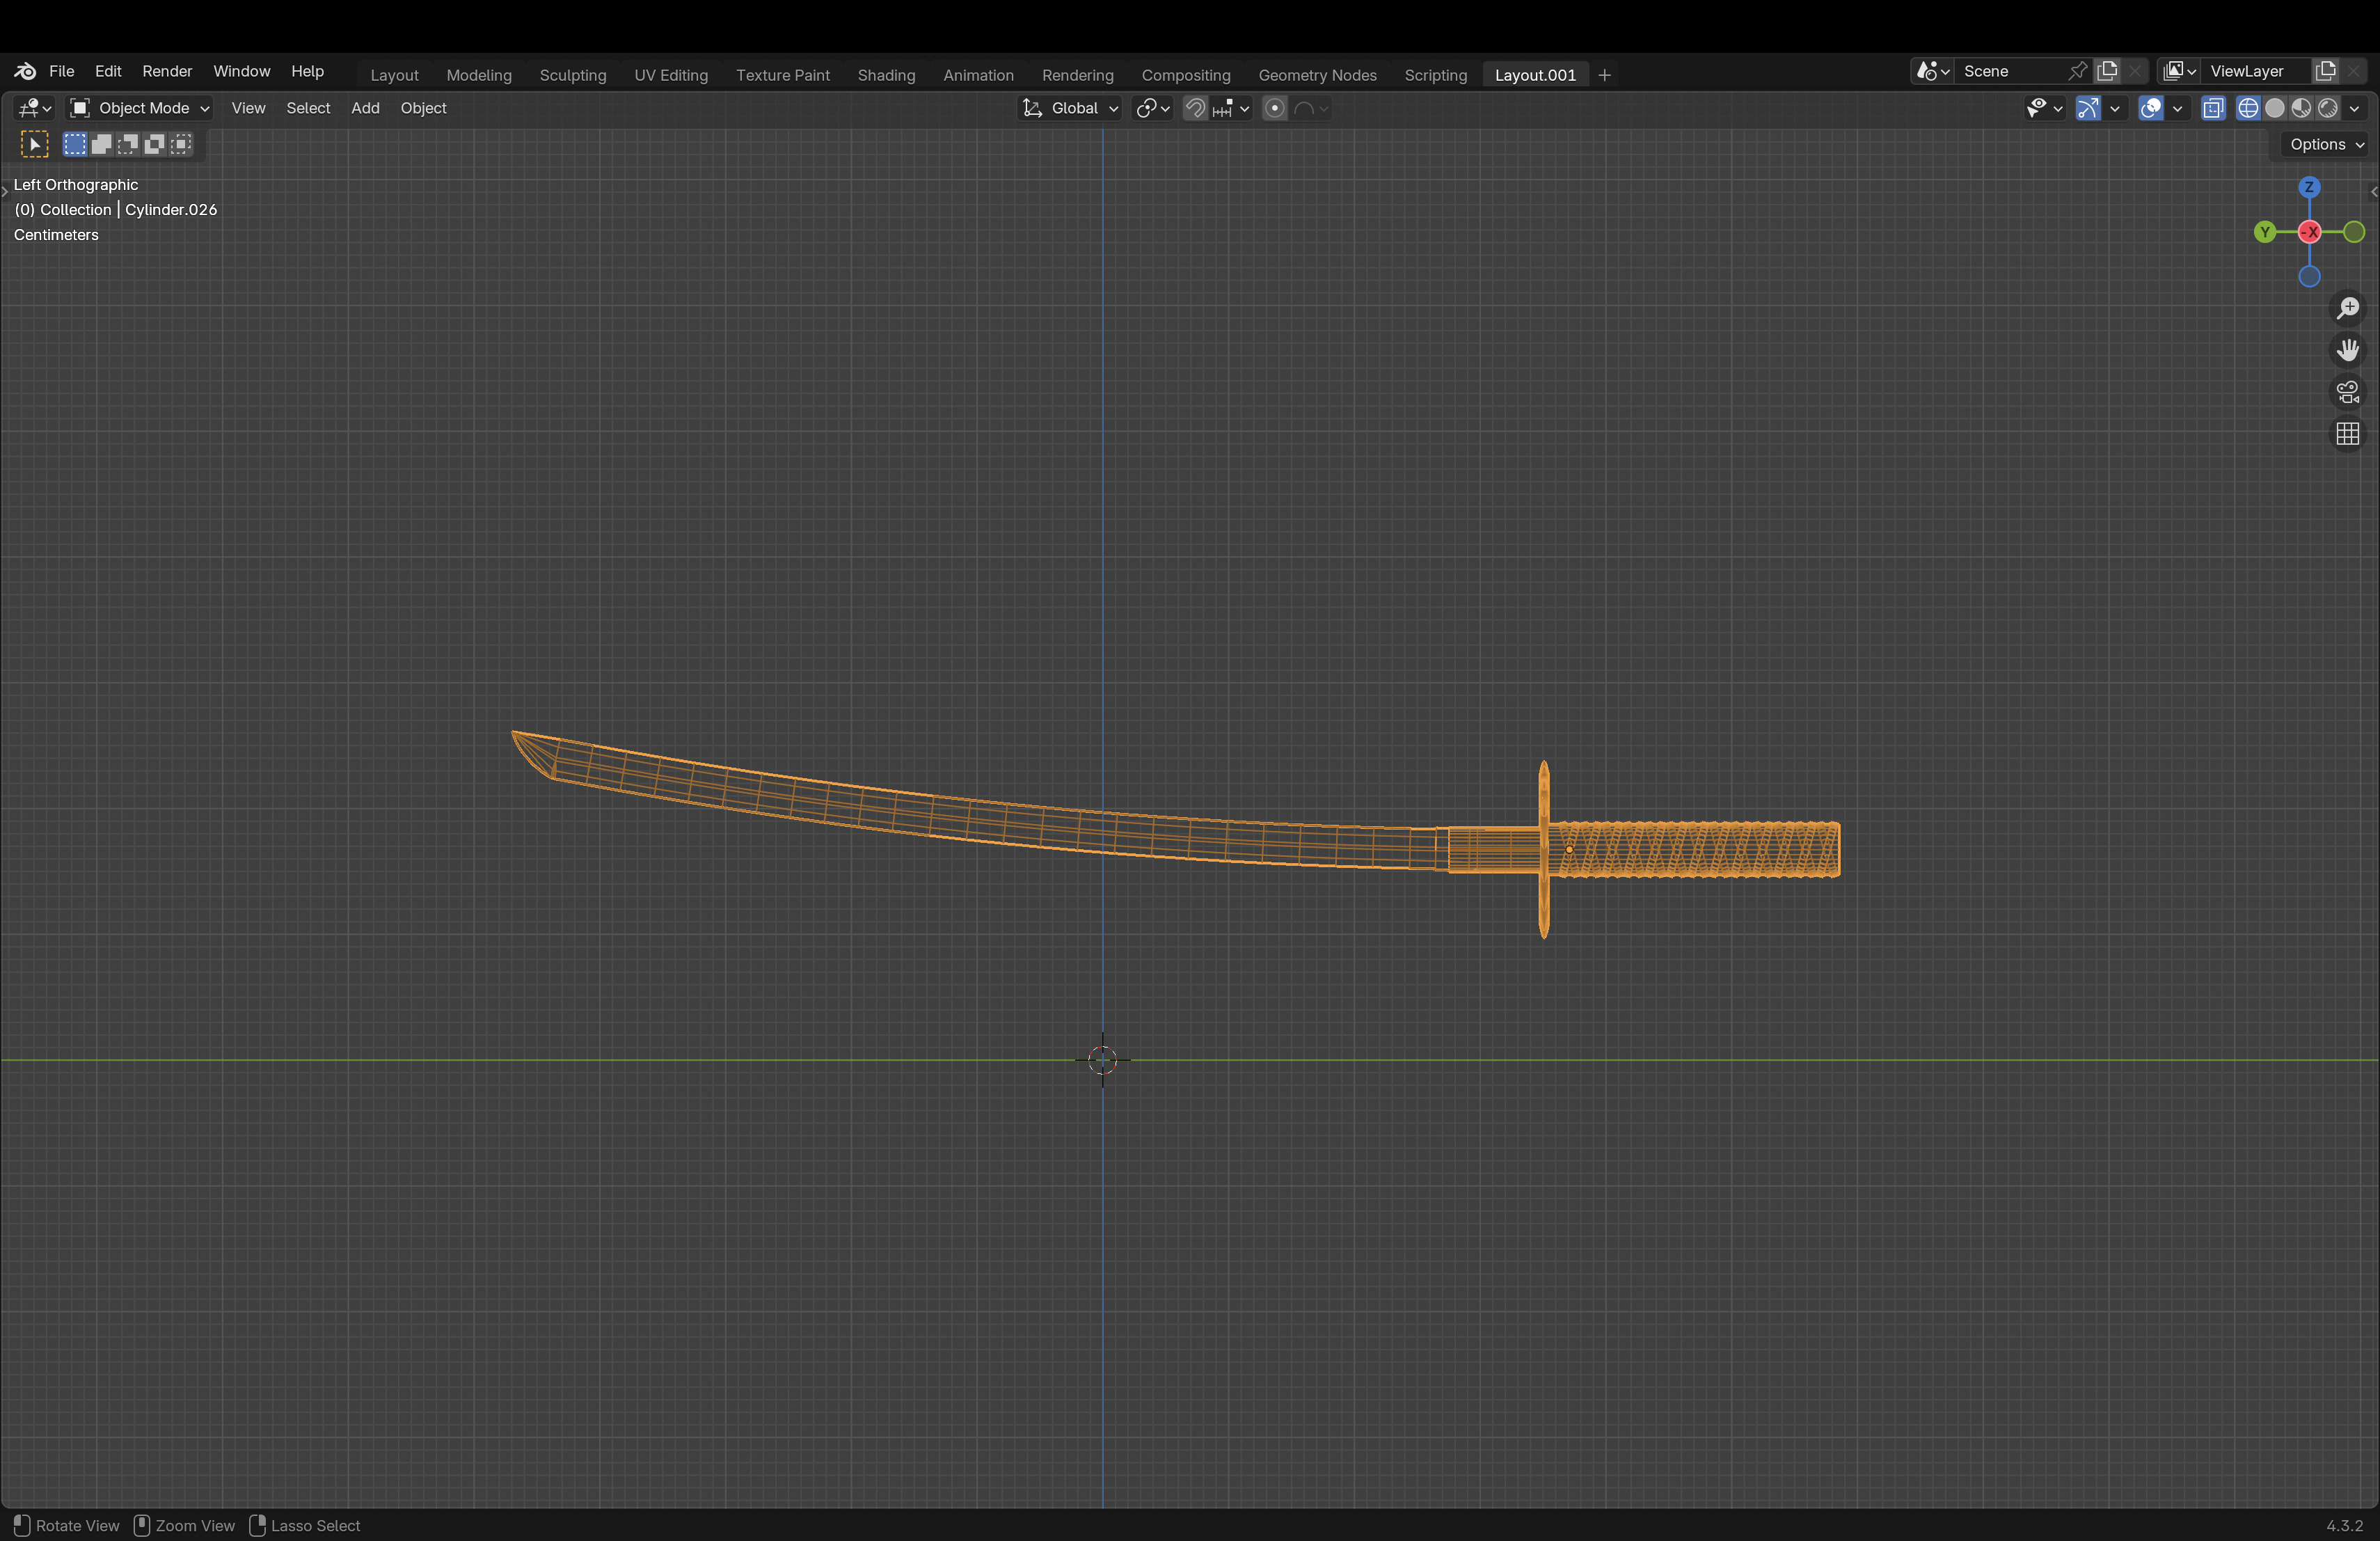Switch to UV Editing workspace tab
2380x1541 pixels.
point(670,75)
